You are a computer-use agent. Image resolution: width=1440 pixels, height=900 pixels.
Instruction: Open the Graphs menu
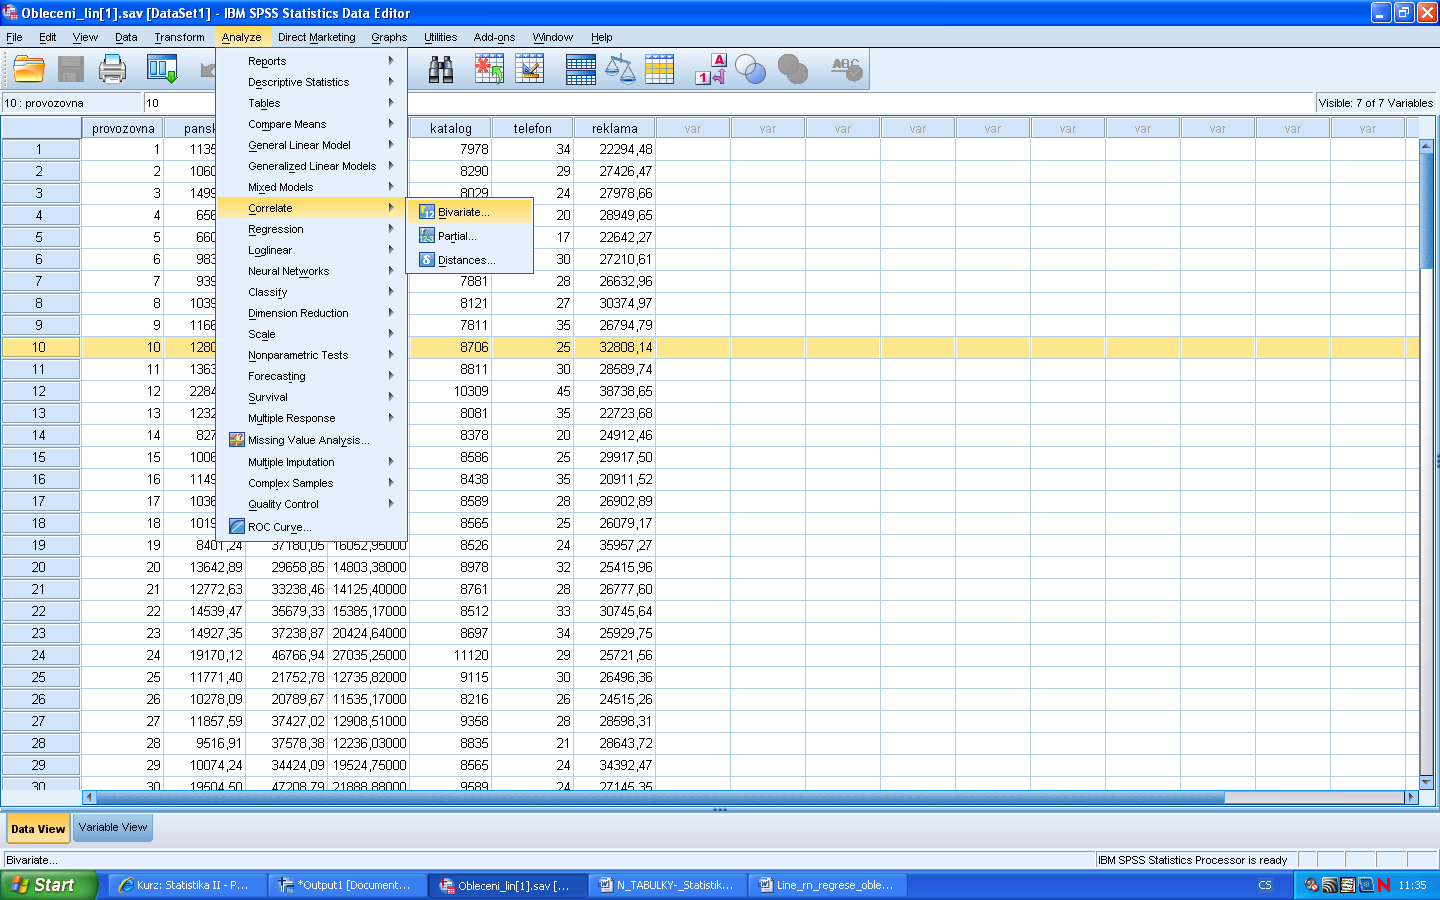point(389,37)
